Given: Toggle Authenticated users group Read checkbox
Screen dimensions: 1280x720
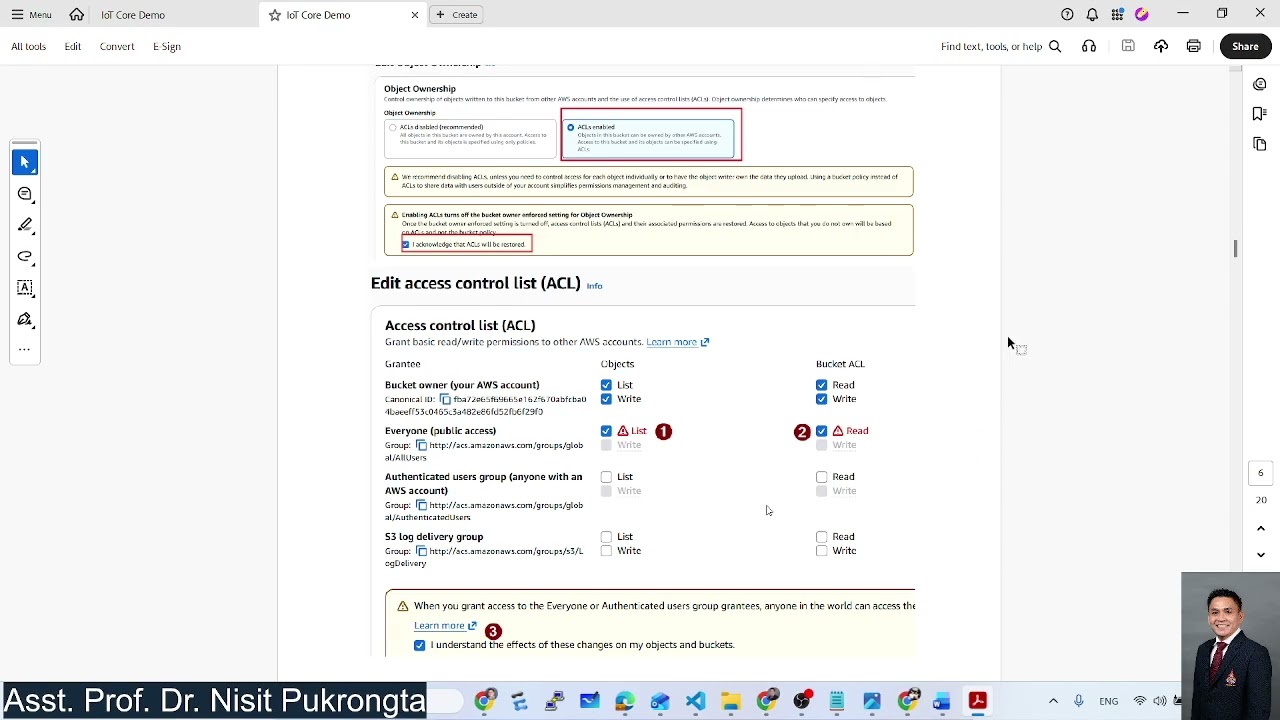Looking at the screenshot, I should [822, 477].
